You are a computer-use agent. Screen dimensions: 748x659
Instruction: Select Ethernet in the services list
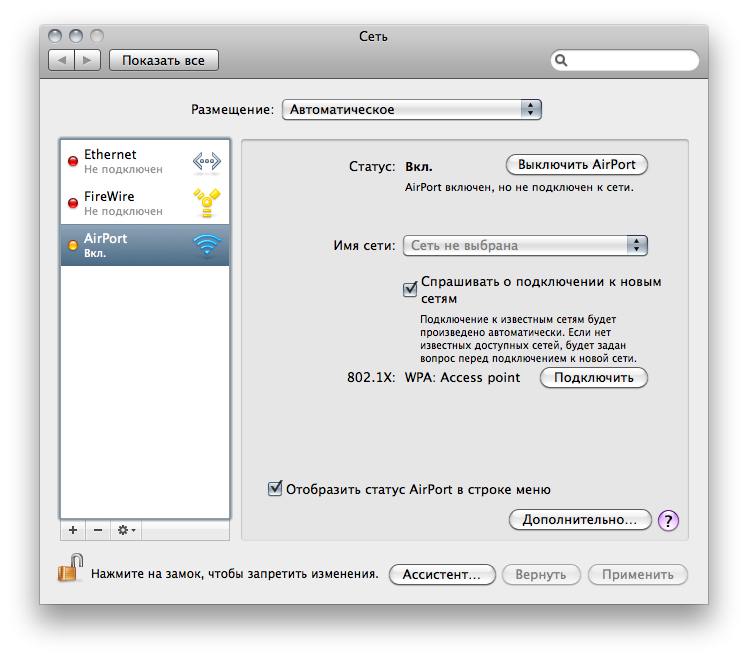[145, 161]
